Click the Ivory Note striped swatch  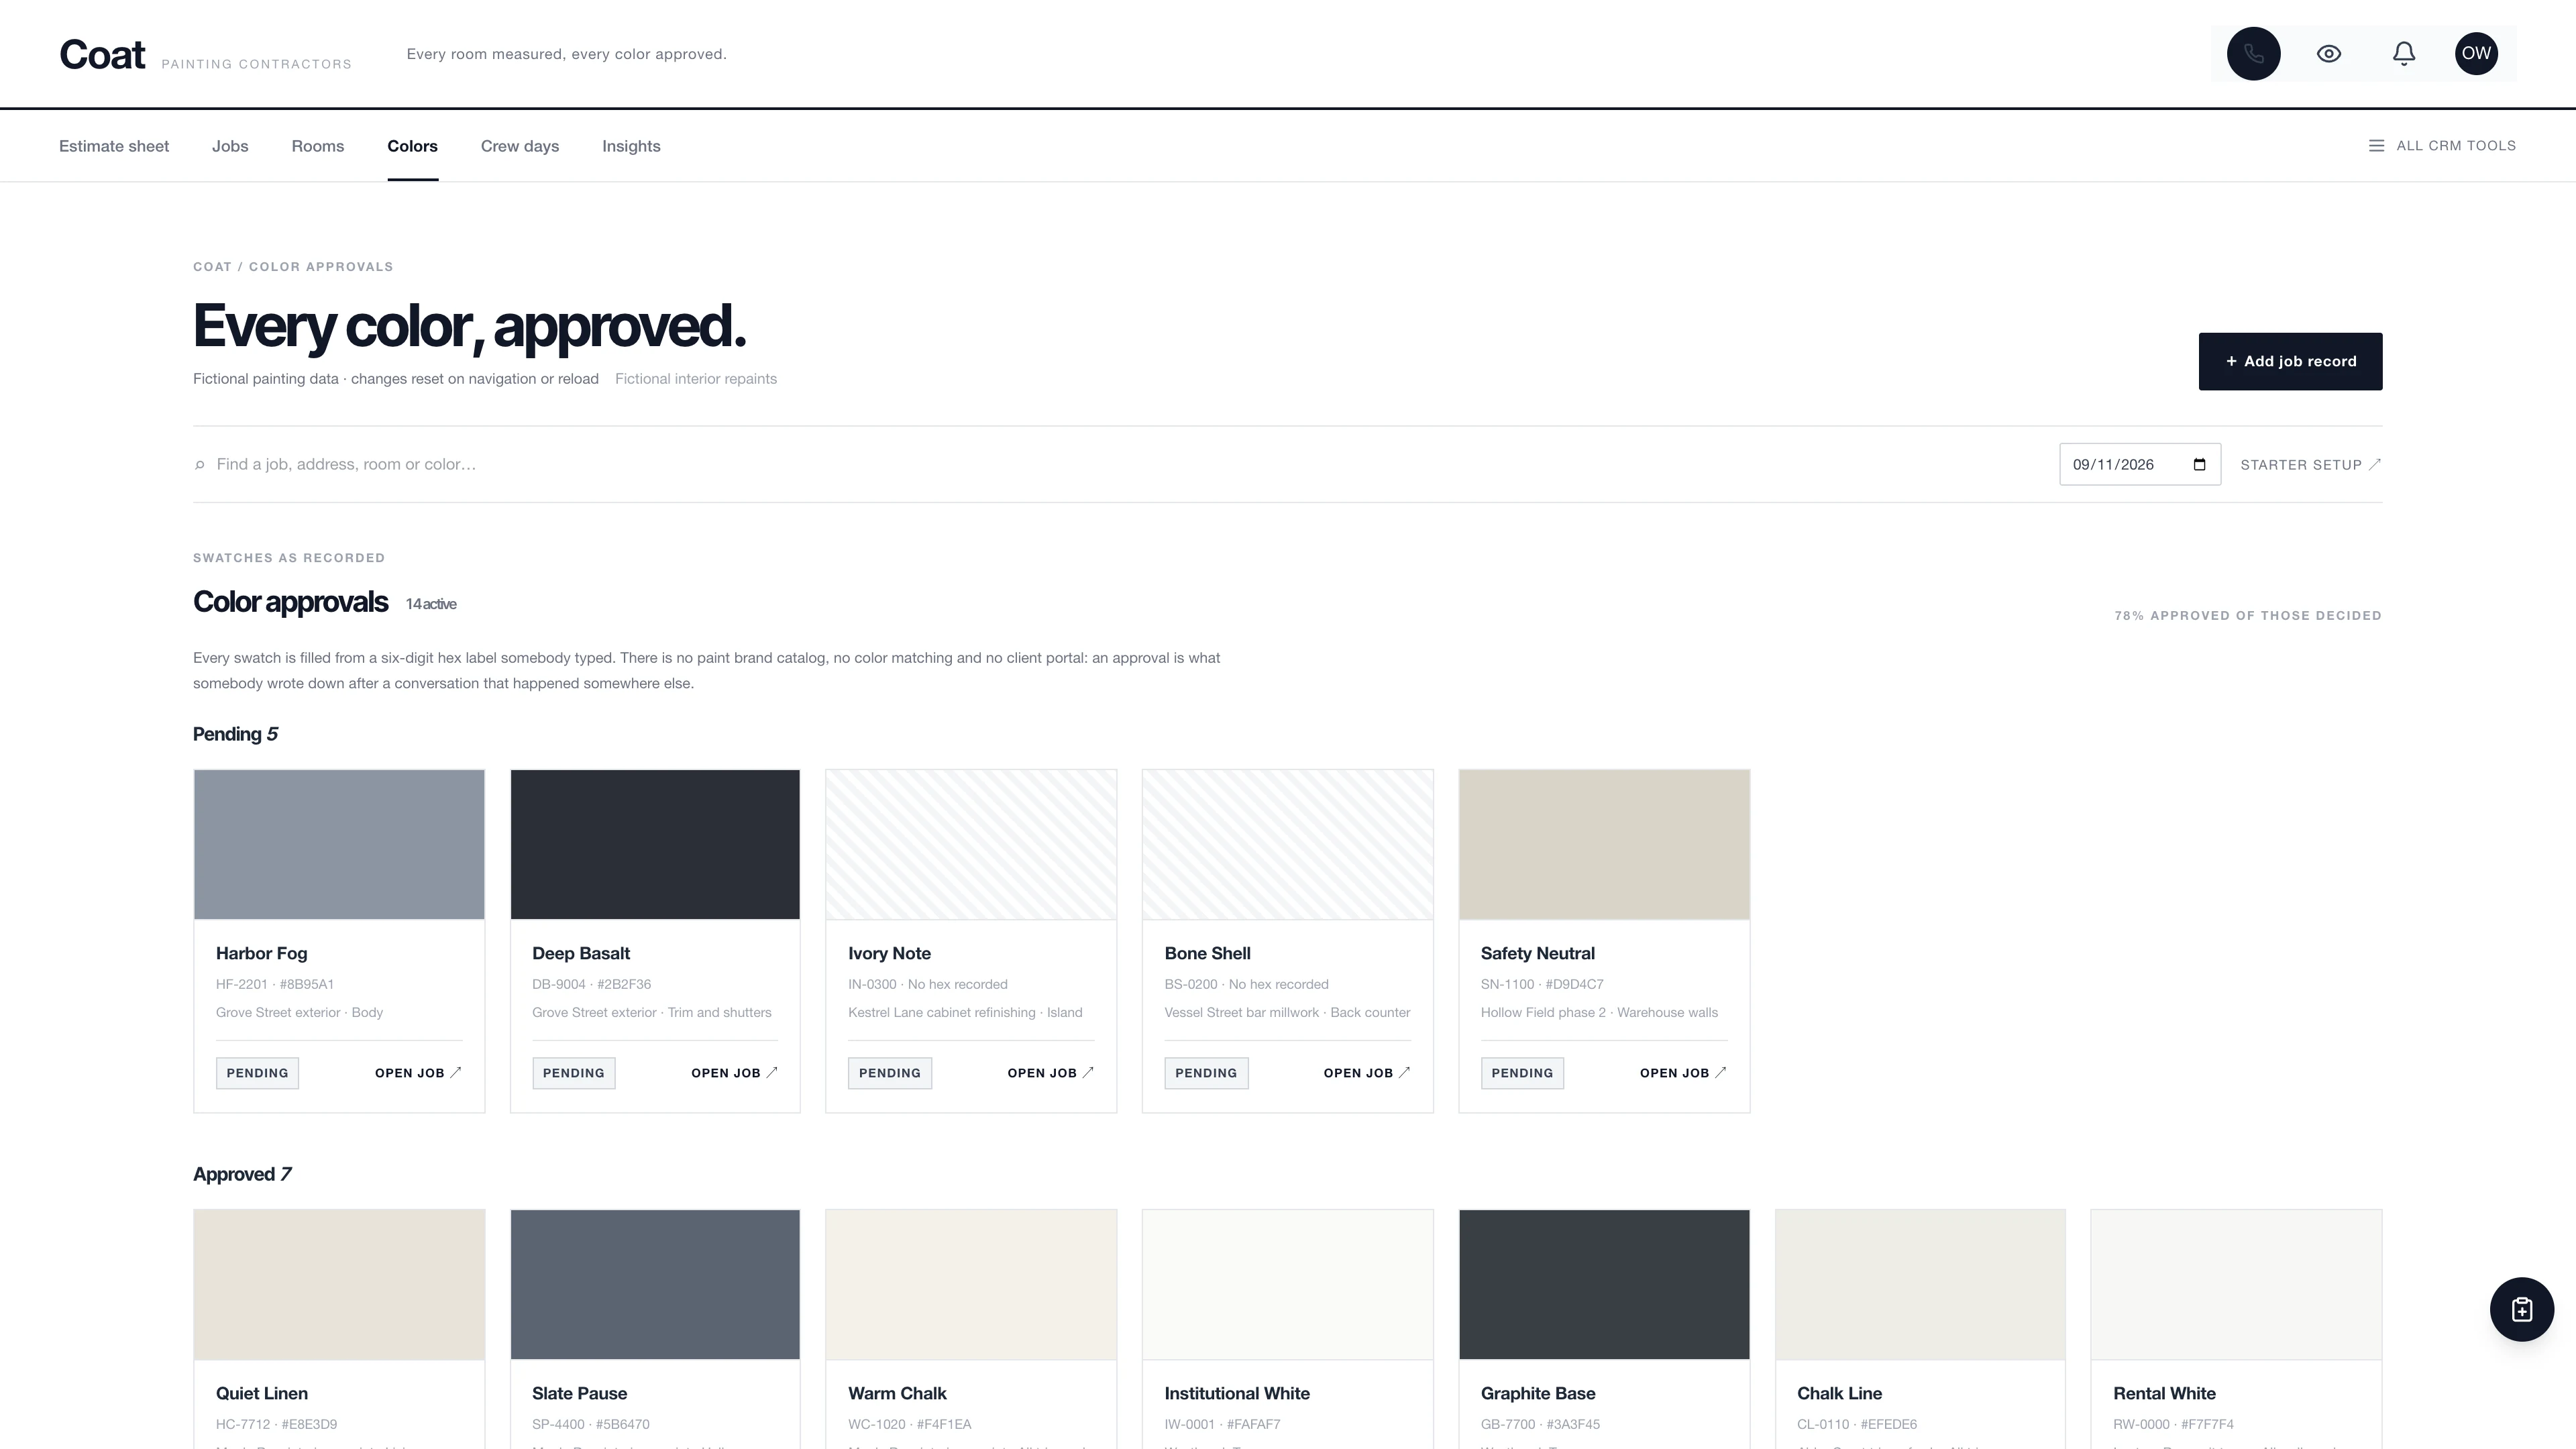(x=971, y=844)
